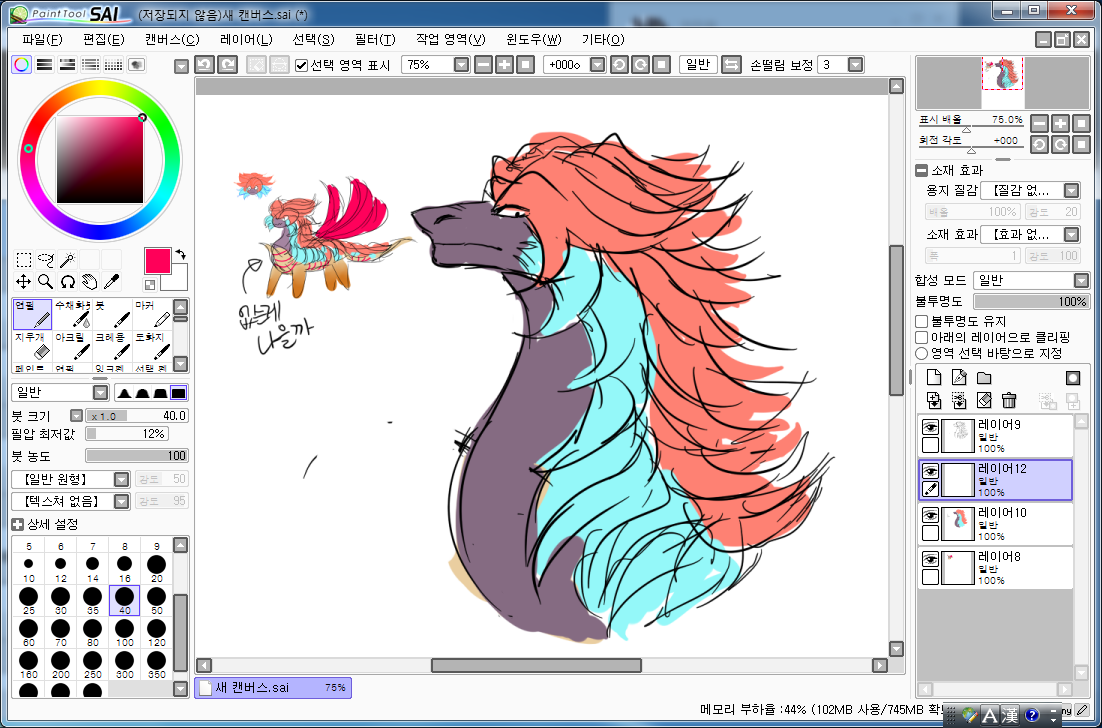Select the move tool
1102x728 pixels.
23,282
